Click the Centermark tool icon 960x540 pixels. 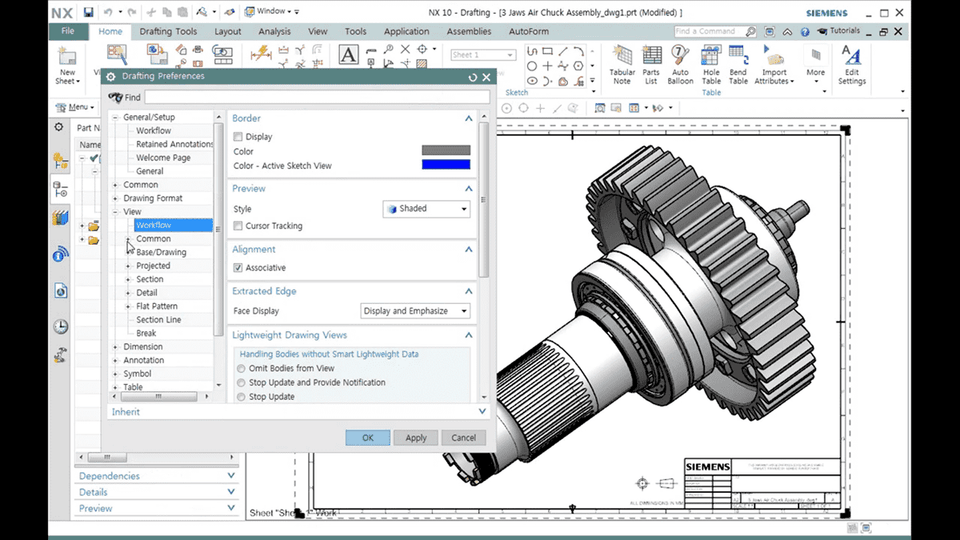tap(422, 49)
